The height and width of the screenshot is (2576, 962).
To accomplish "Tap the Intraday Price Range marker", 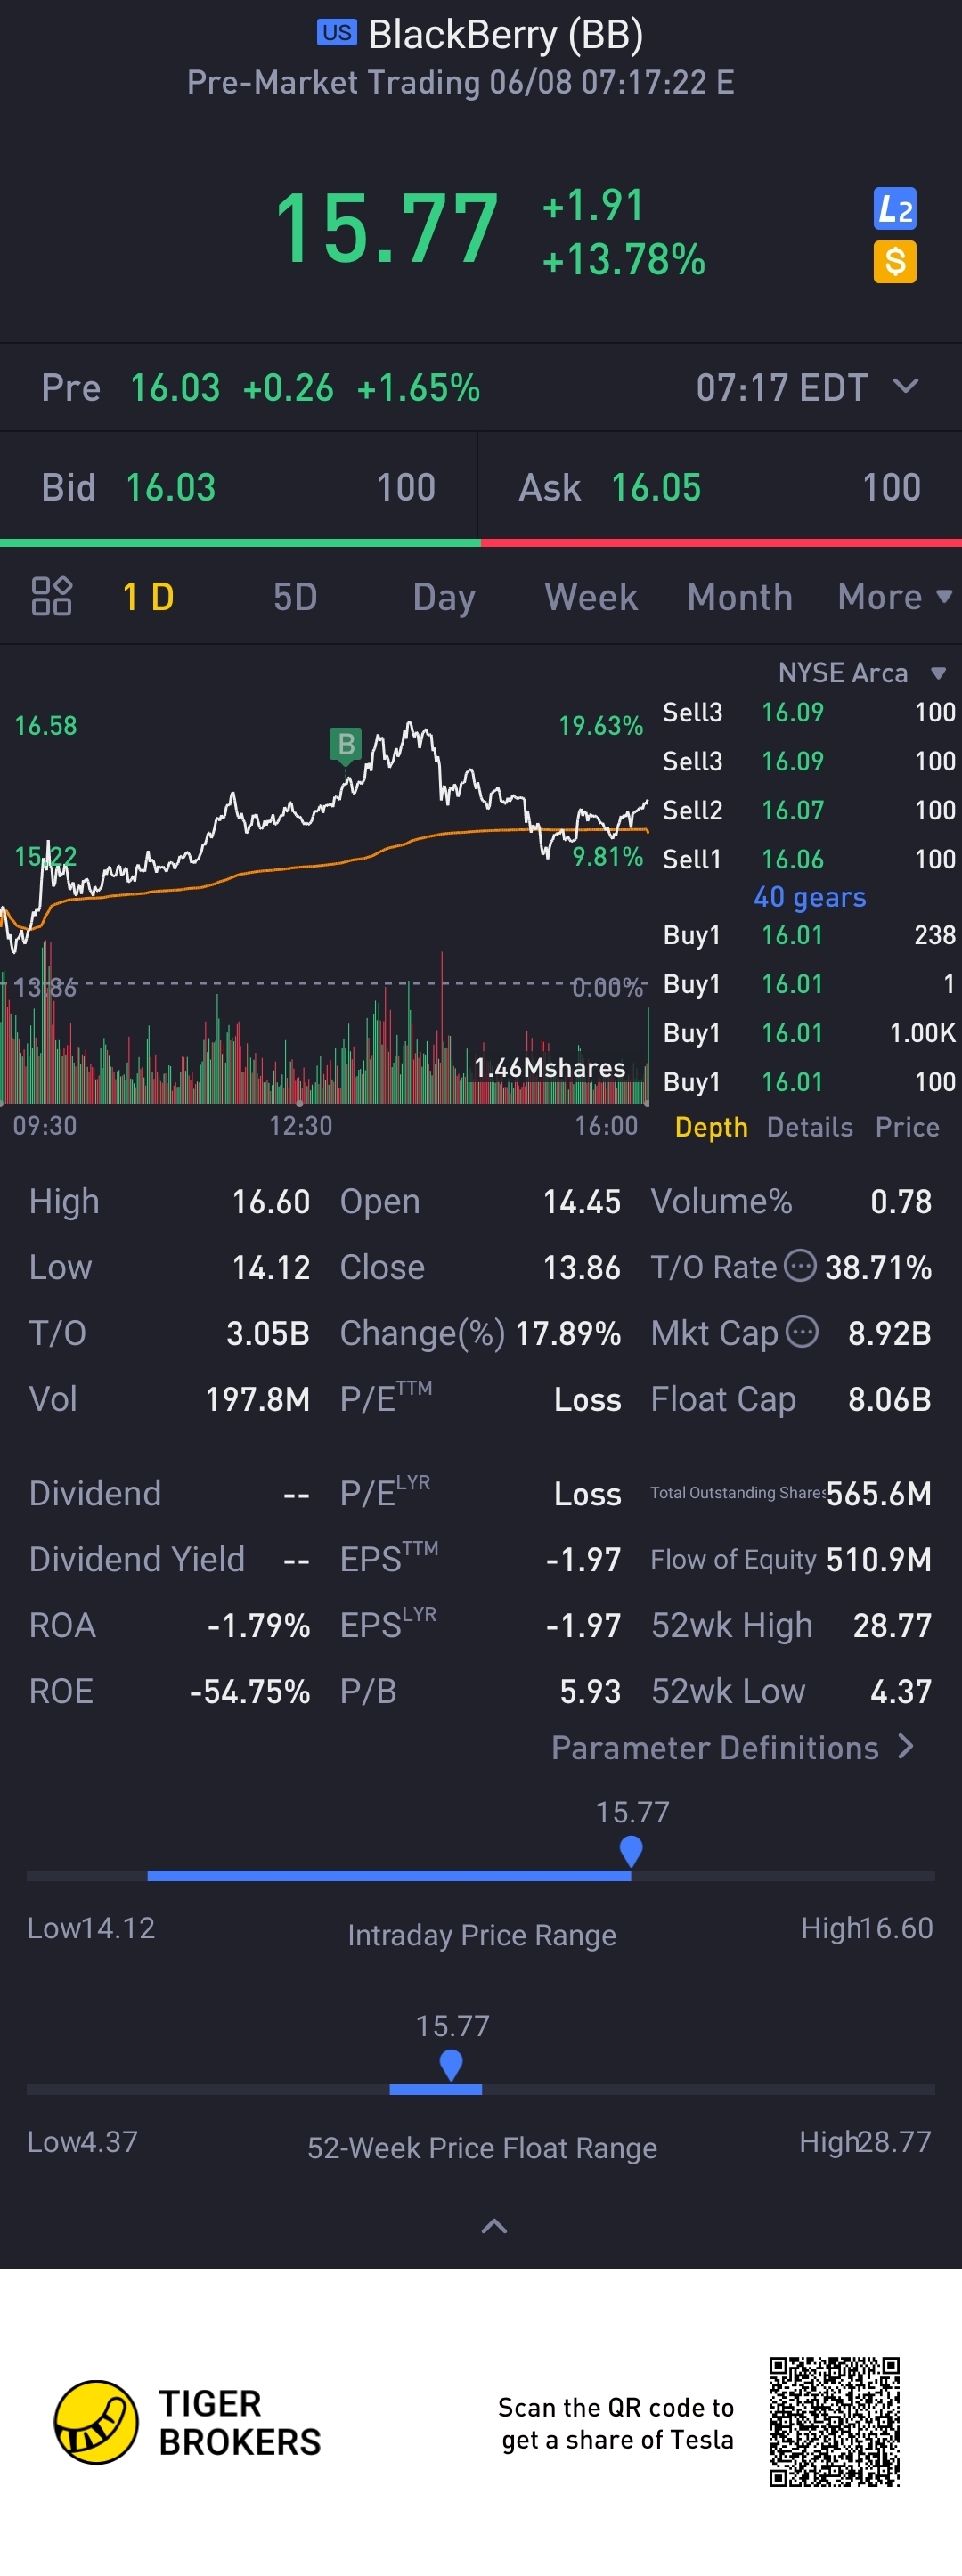I will (x=631, y=1852).
